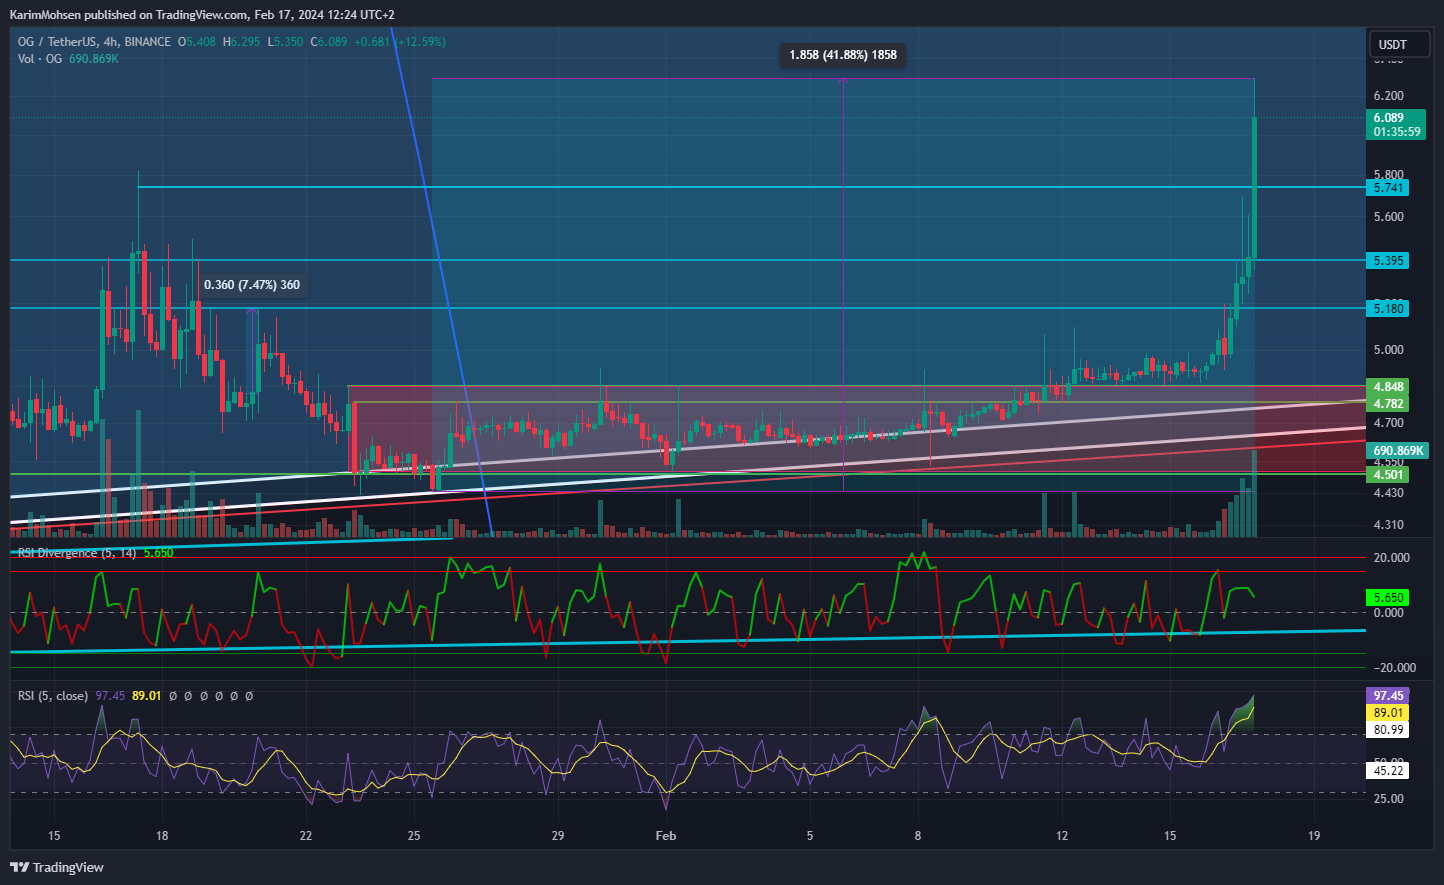Click the 29 date on time axis
The image size is (1444, 885).
[558, 836]
